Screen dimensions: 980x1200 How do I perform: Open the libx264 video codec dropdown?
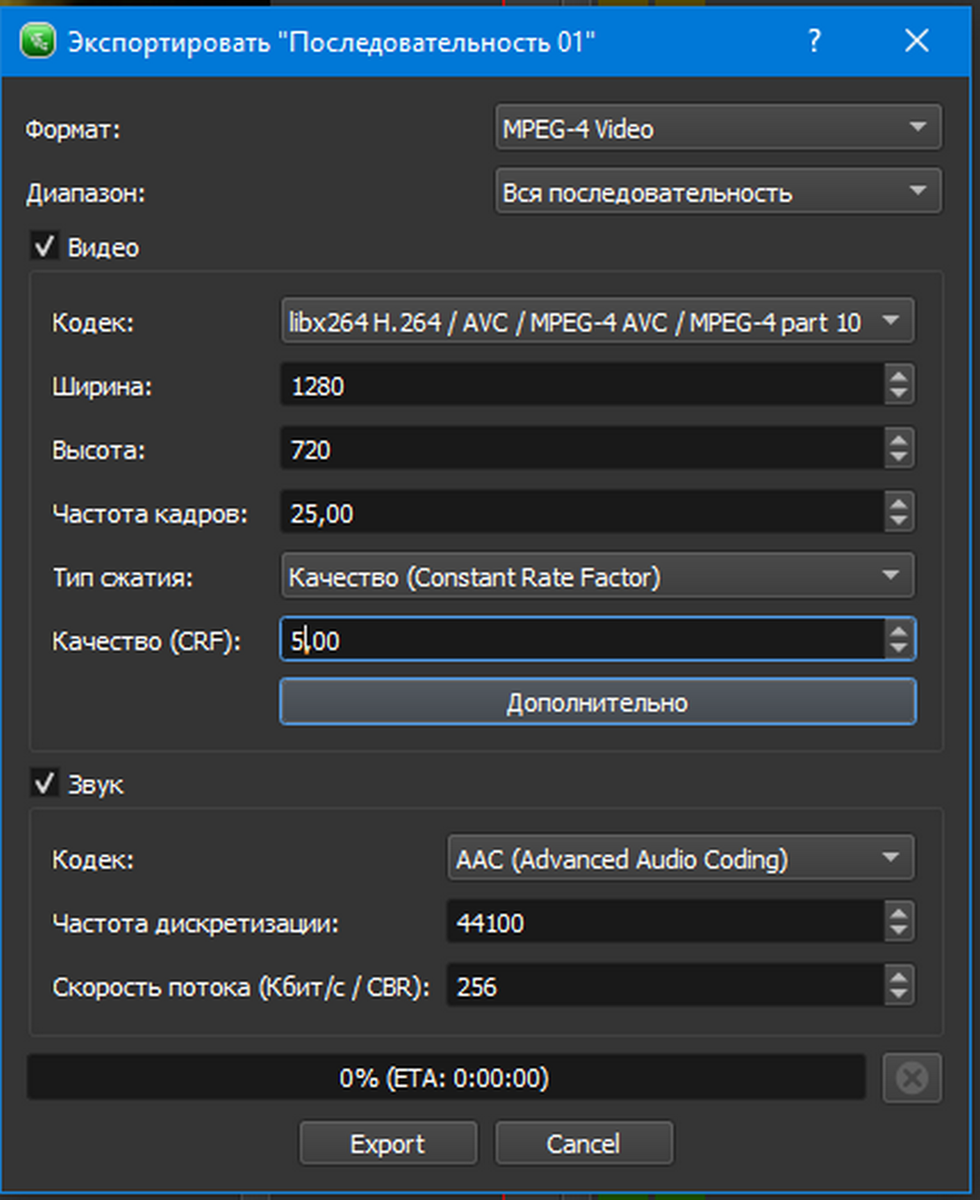point(597,323)
